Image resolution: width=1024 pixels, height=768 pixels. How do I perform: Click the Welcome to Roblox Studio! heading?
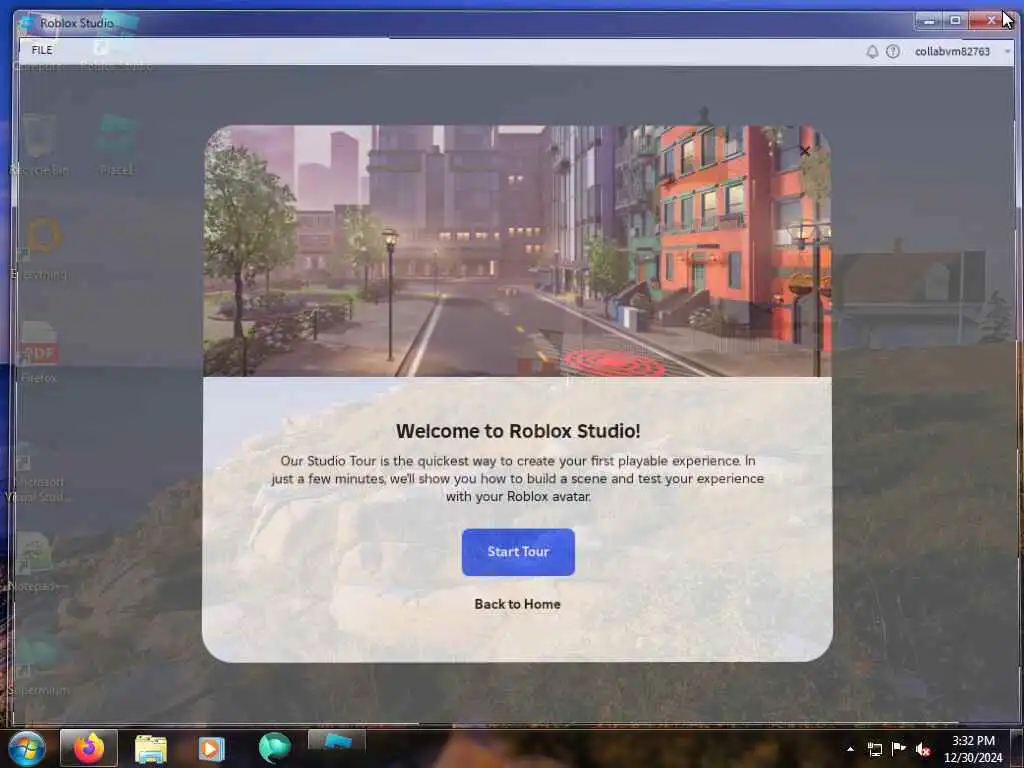tap(518, 431)
